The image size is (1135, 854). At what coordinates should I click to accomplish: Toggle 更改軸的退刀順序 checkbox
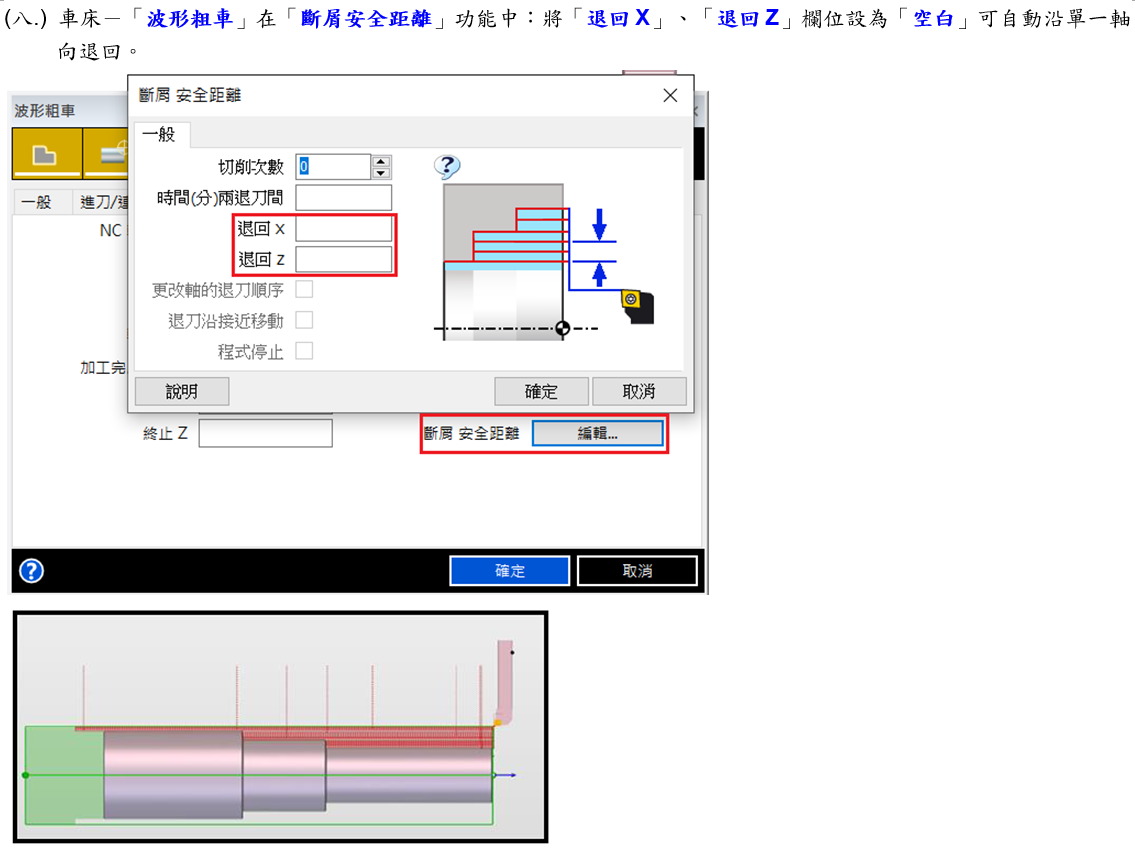click(x=304, y=290)
